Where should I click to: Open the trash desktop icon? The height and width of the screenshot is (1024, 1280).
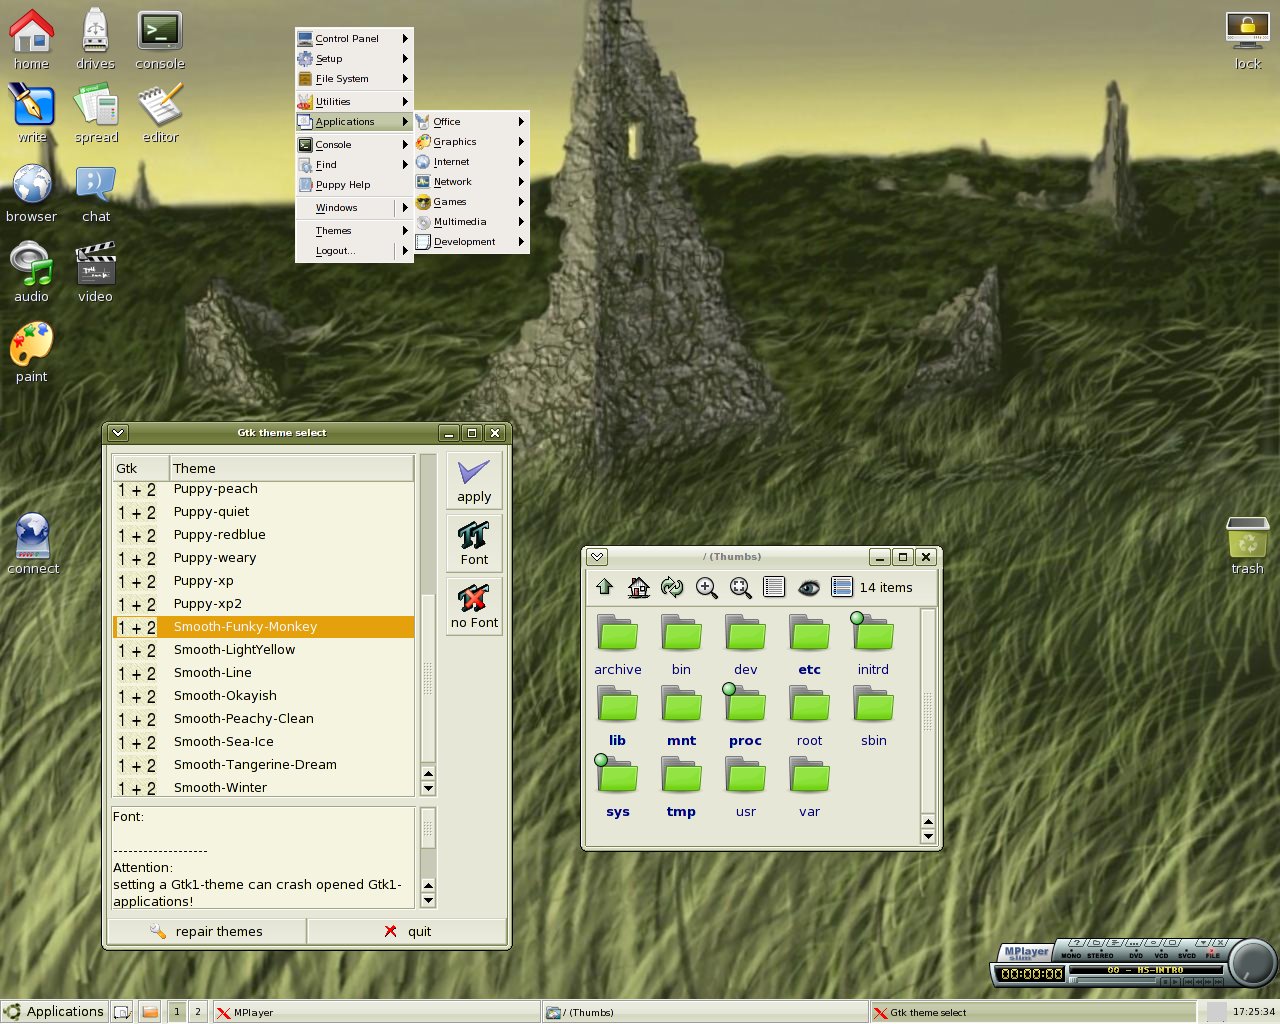(1247, 546)
